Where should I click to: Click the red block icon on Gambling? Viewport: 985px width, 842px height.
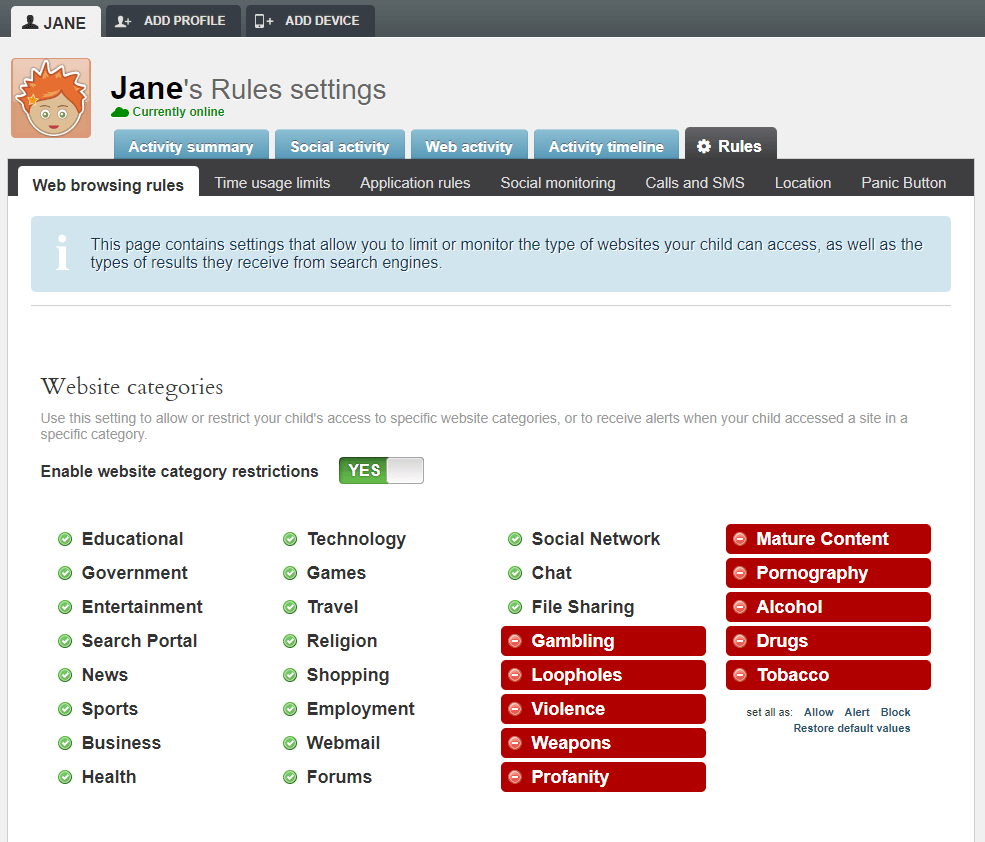(515, 641)
